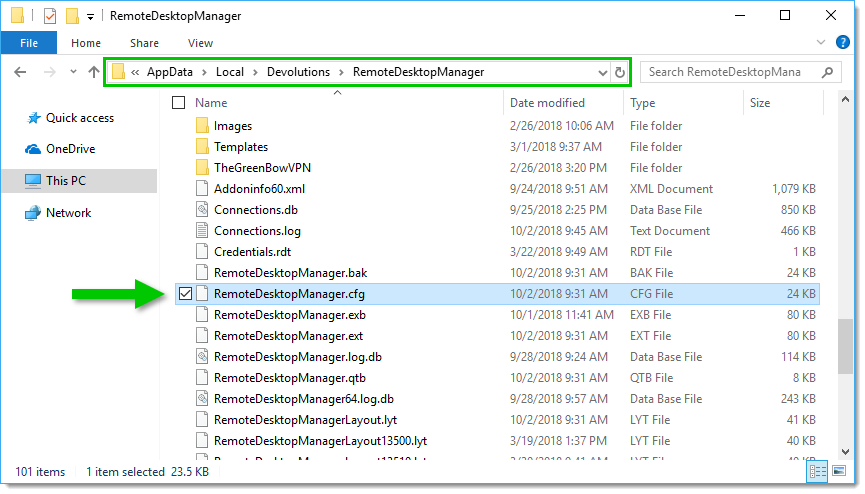This screenshot has width=865, height=494.
Task: Click the Properties quick access toolbar icon
Action: point(50,16)
